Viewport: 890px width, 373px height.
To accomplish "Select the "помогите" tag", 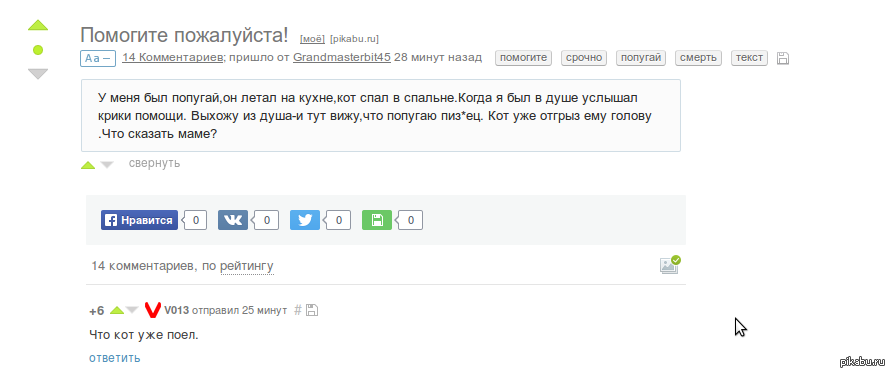I will [x=523, y=58].
